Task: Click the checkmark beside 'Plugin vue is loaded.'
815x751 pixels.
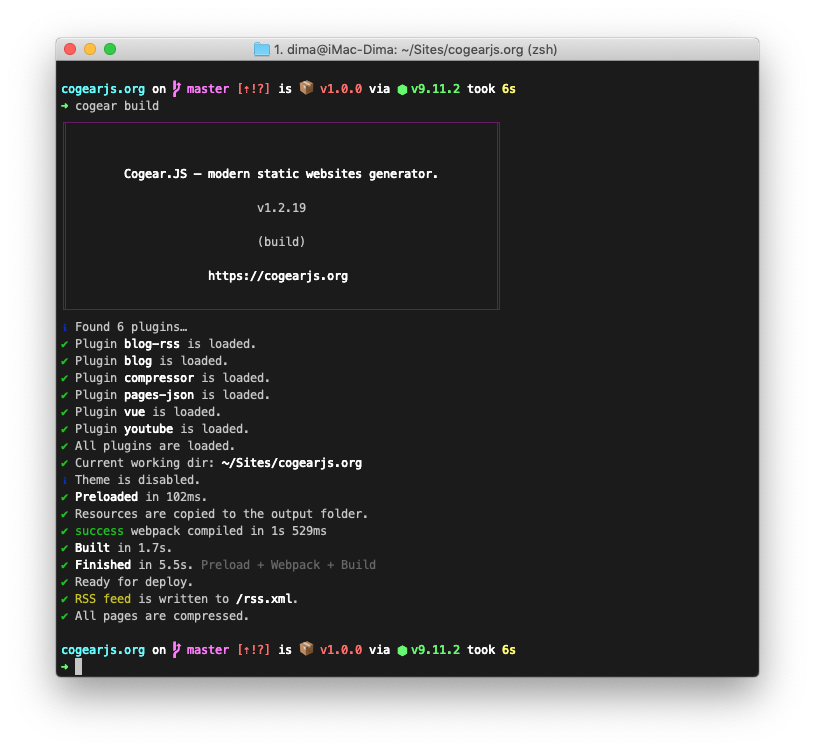Action: pyautogui.click(x=65, y=412)
